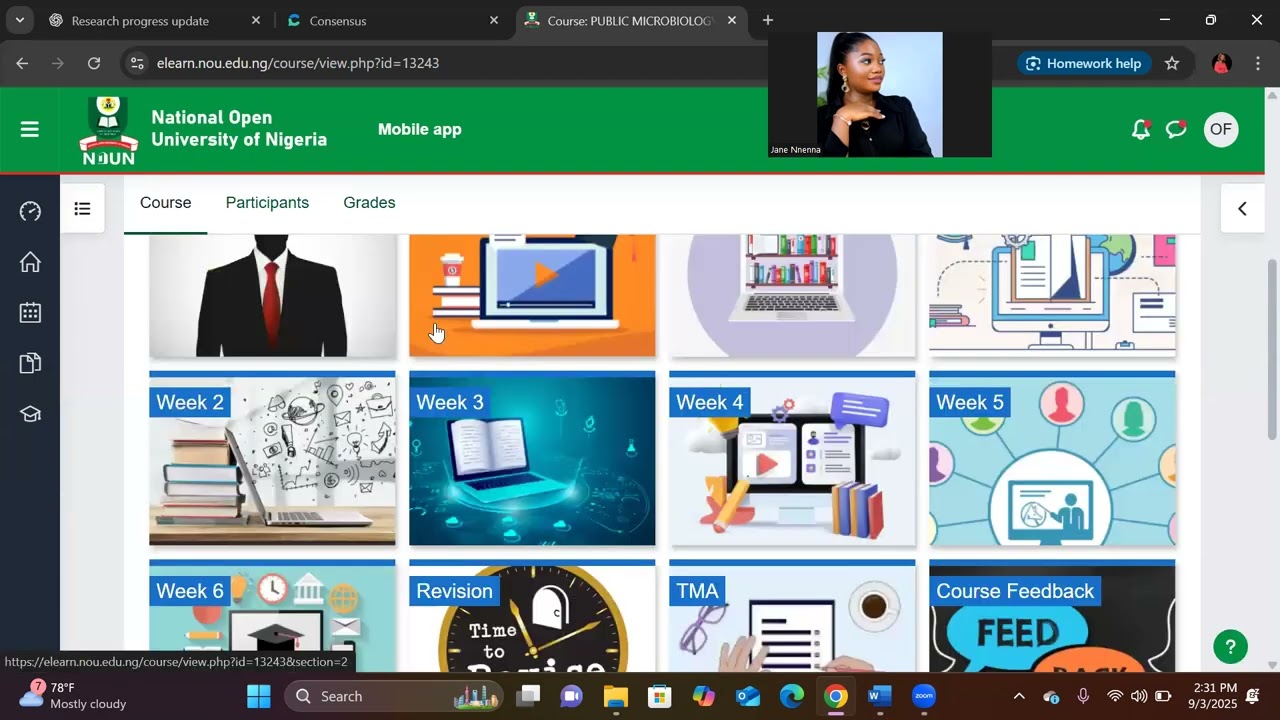Open the My courses graduation cap icon
1280x720 pixels.
30,414
